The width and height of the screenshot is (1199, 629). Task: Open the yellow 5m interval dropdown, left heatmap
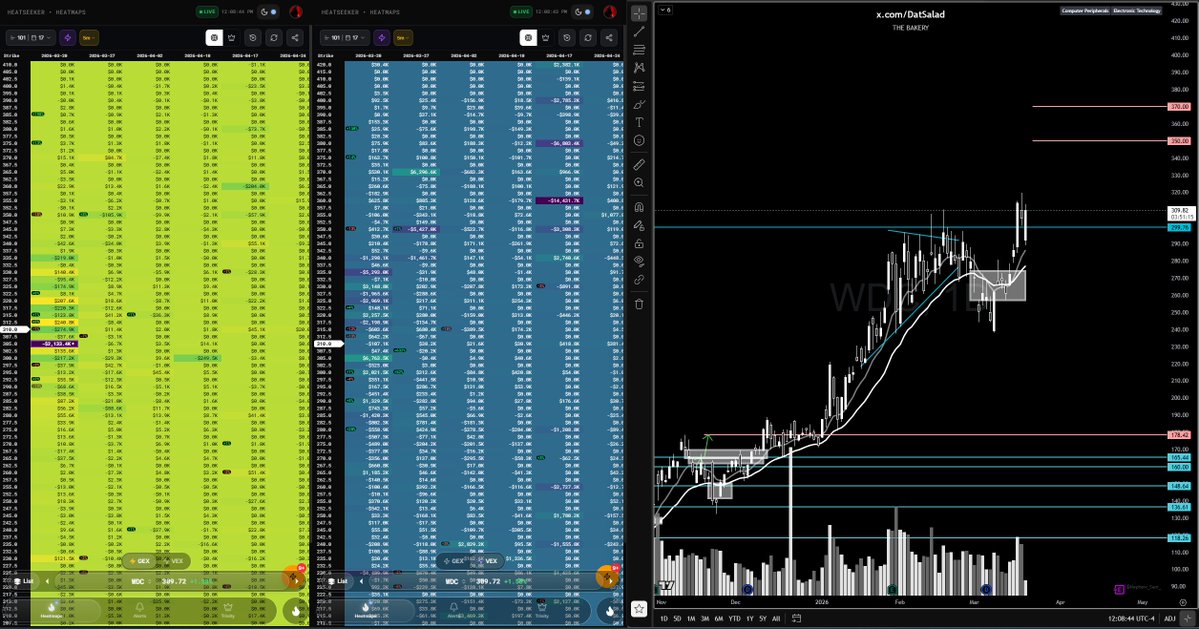point(89,37)
